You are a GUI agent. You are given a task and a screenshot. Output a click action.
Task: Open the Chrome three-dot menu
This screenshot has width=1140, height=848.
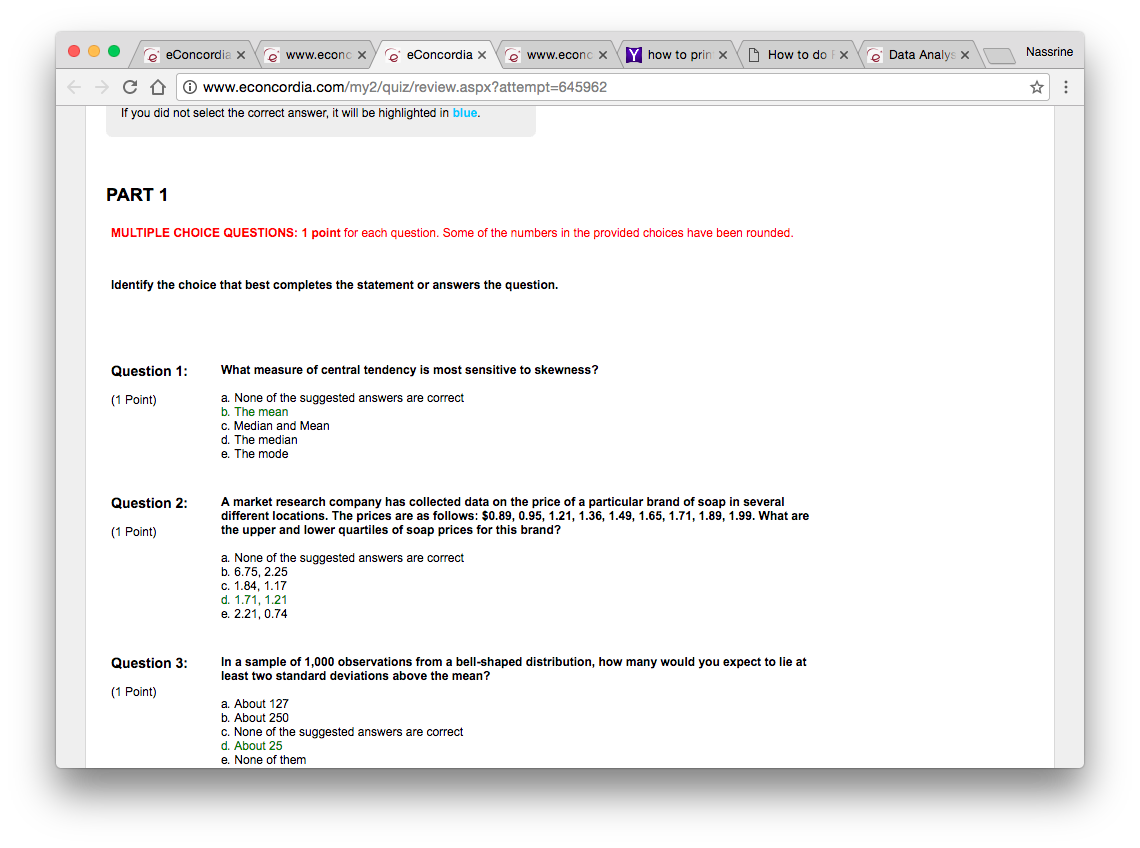pos(1066,87)
